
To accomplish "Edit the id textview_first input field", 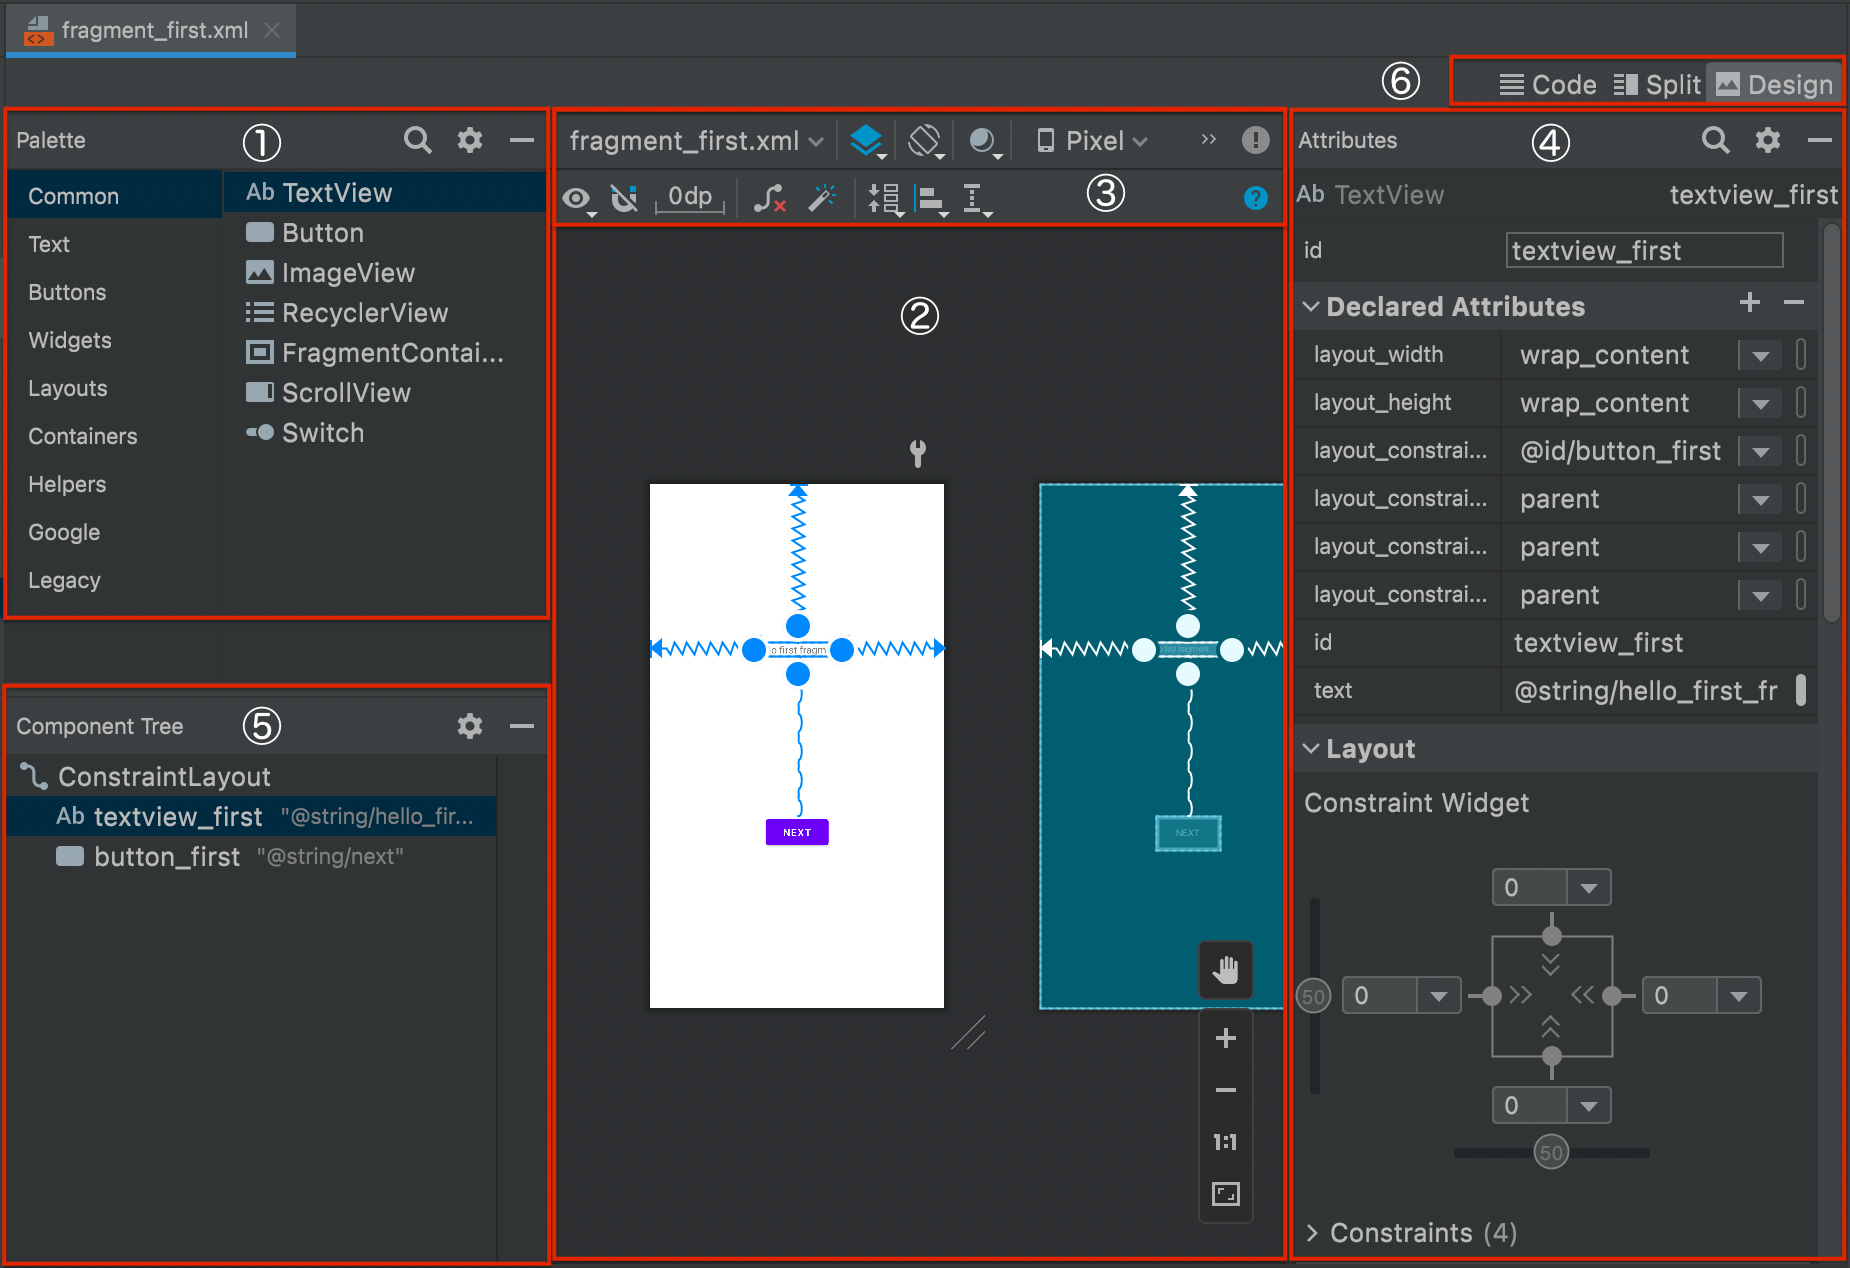I will [x=1644, y=250].
